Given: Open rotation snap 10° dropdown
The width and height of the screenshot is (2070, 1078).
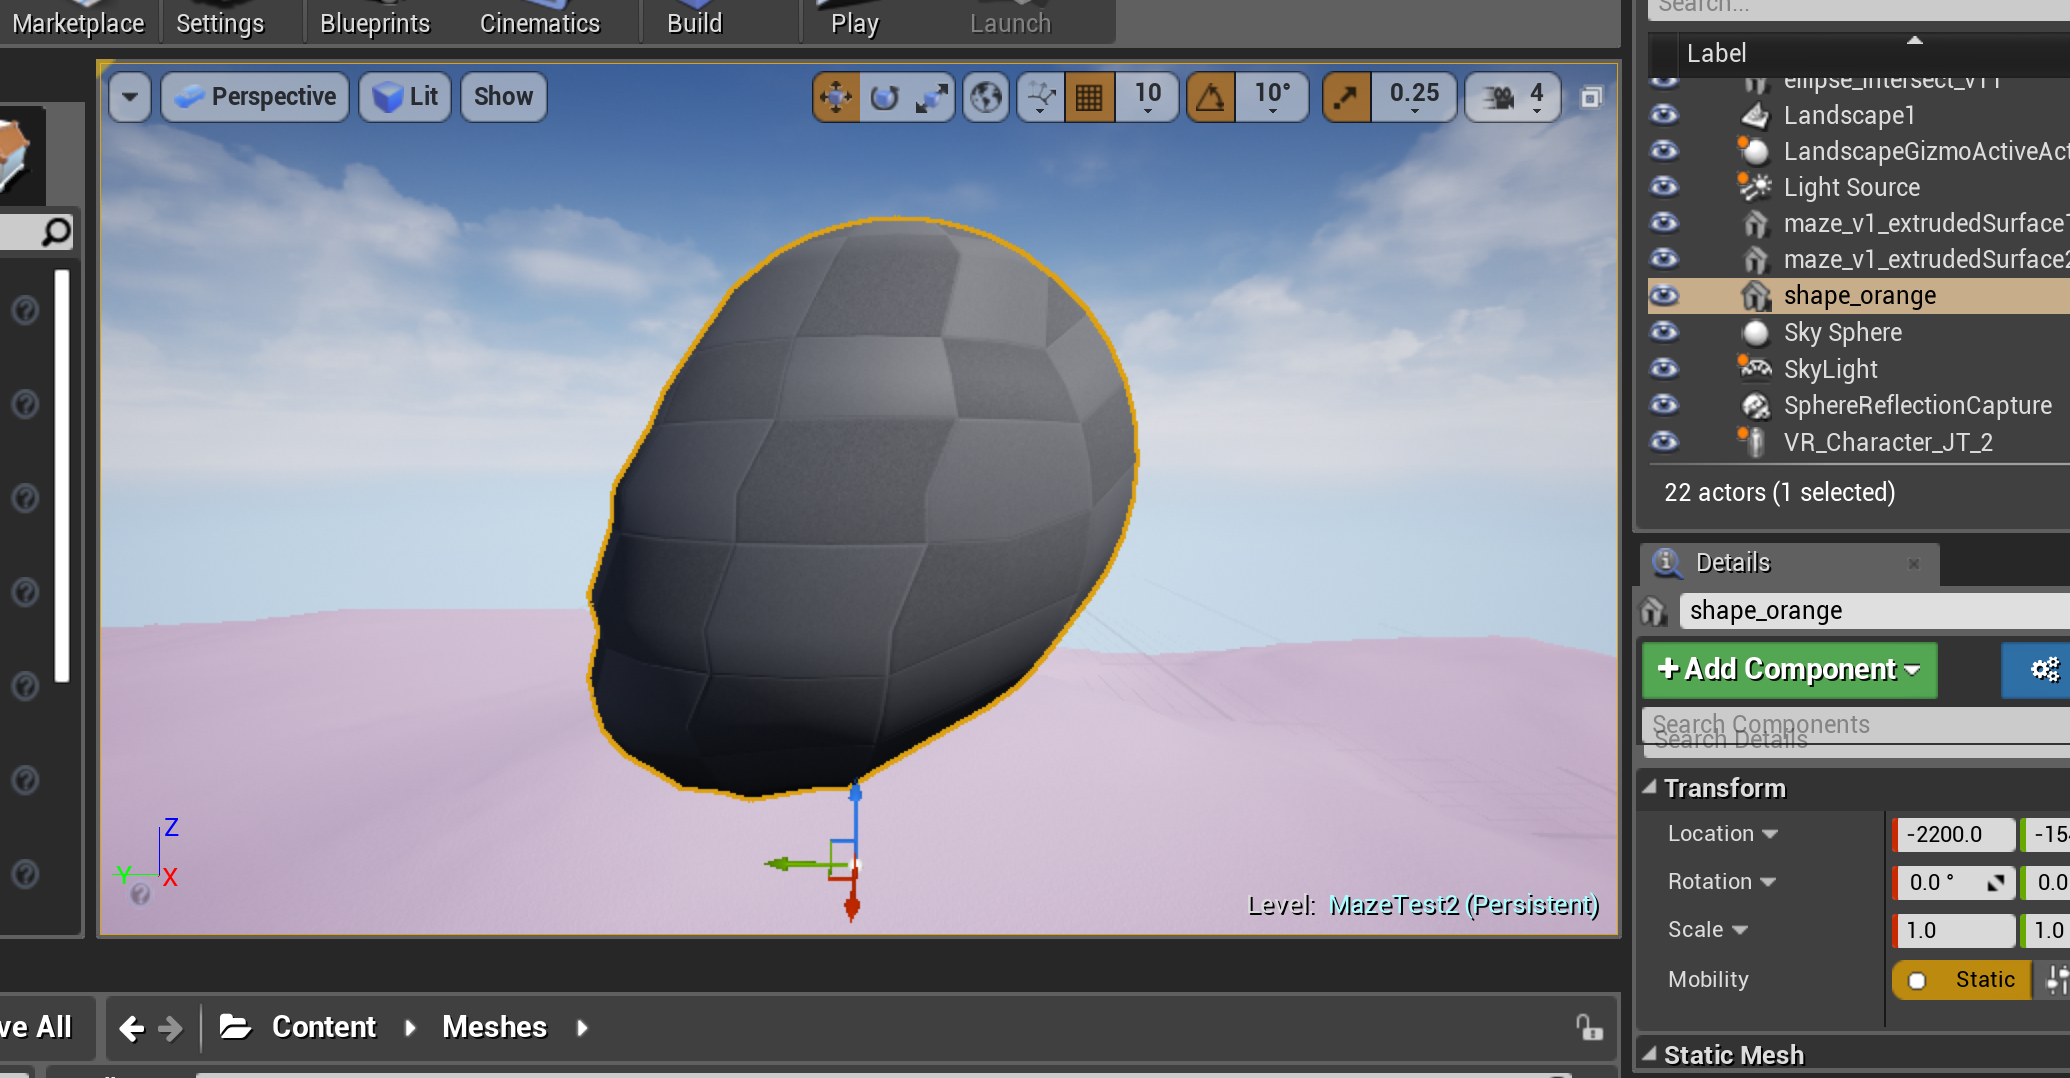Looking at the screenshot, I should (x=1272, y=97).
